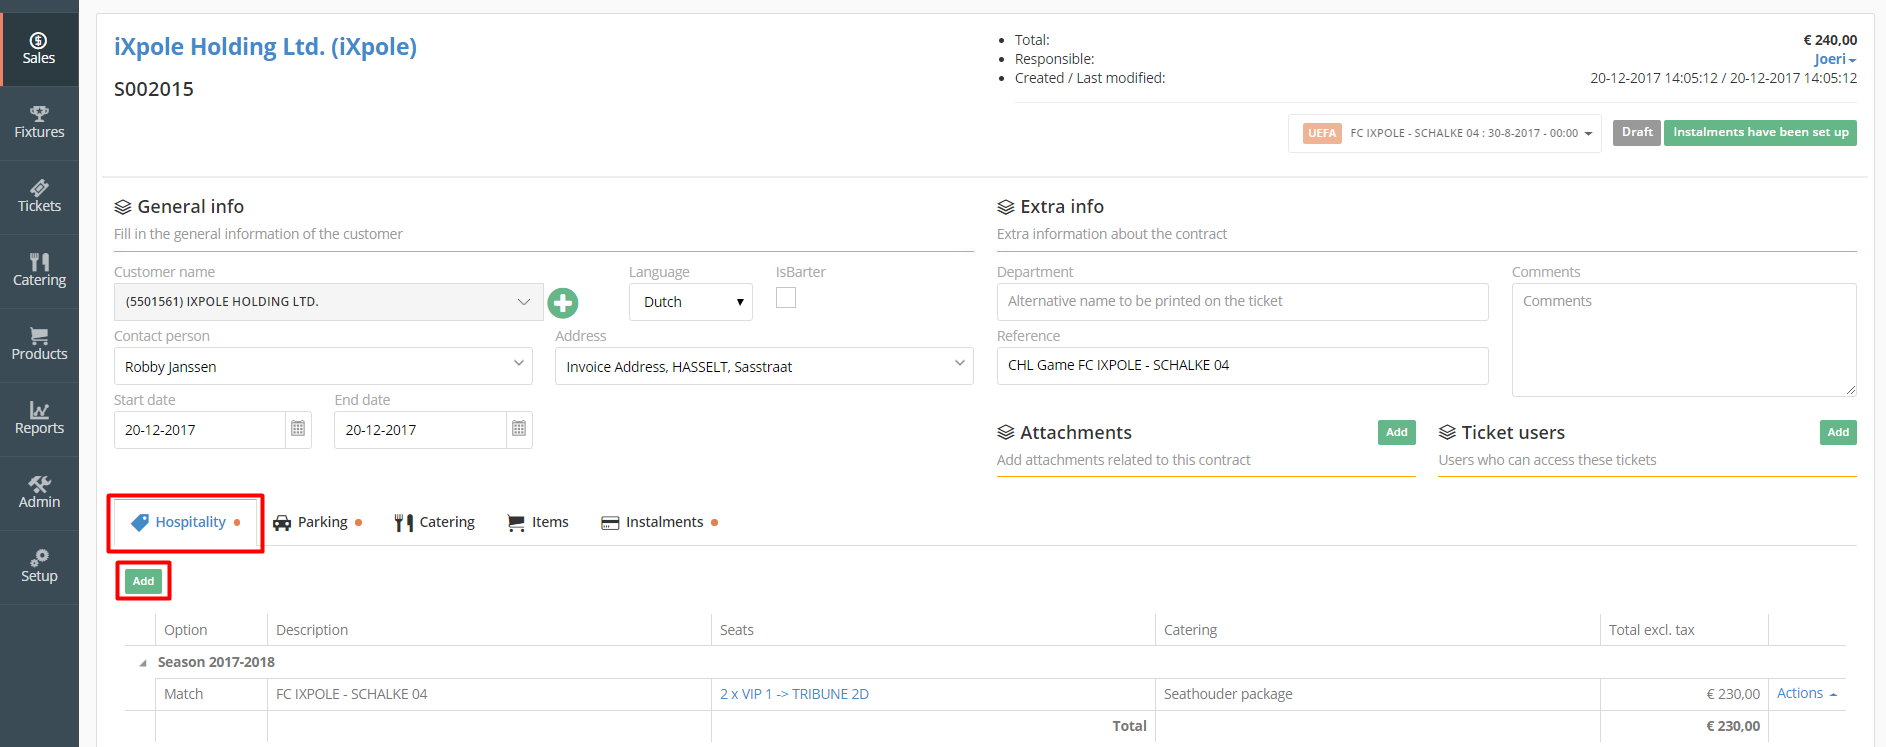Click the Seats column header
Screen dimensions: 1886x747
[x=933, y=630]
